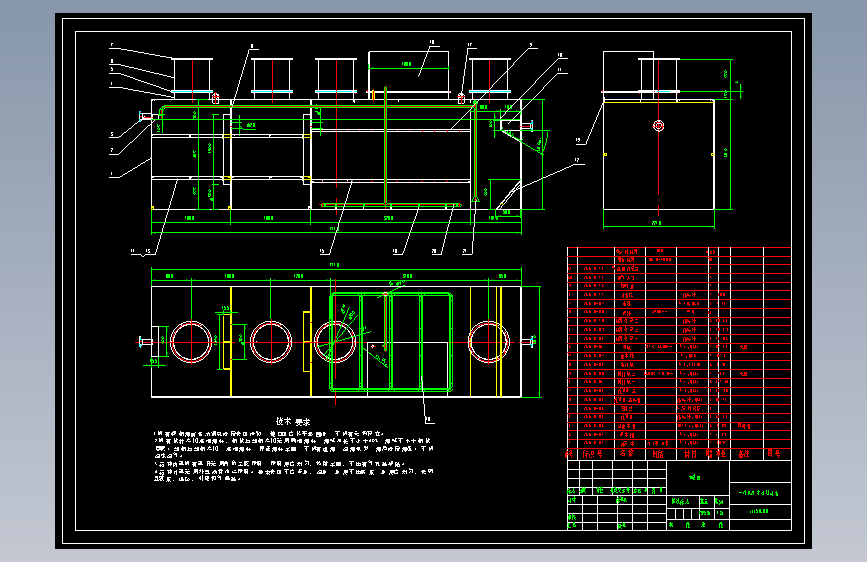Click the green vertical riser pipe in the front elevation
The width and height of the screenshot is (867, 562).
point(385,146)
